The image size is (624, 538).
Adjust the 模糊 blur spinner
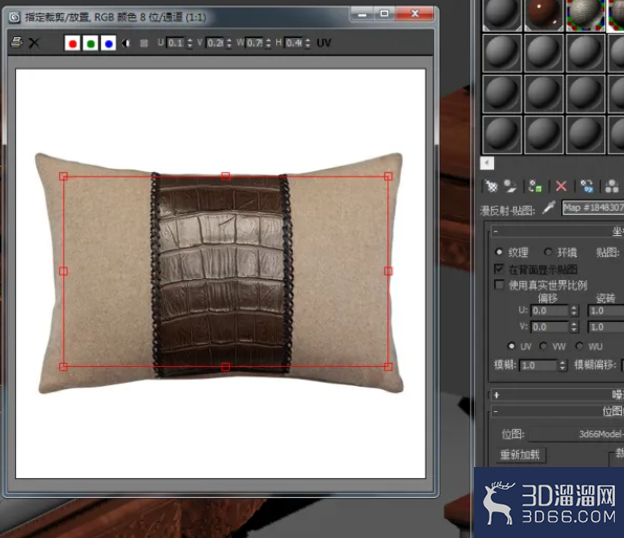[562, 365]
